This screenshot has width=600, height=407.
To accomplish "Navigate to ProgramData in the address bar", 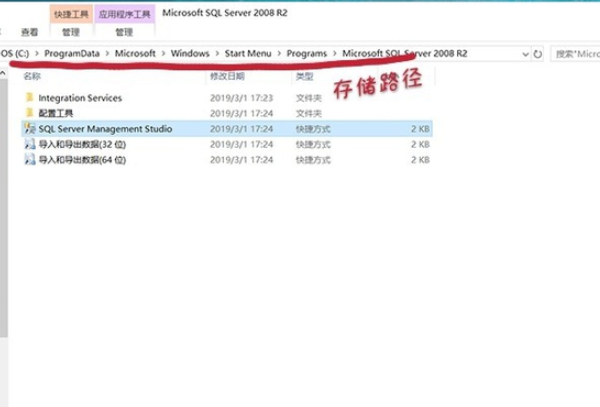I will point(72,54).
